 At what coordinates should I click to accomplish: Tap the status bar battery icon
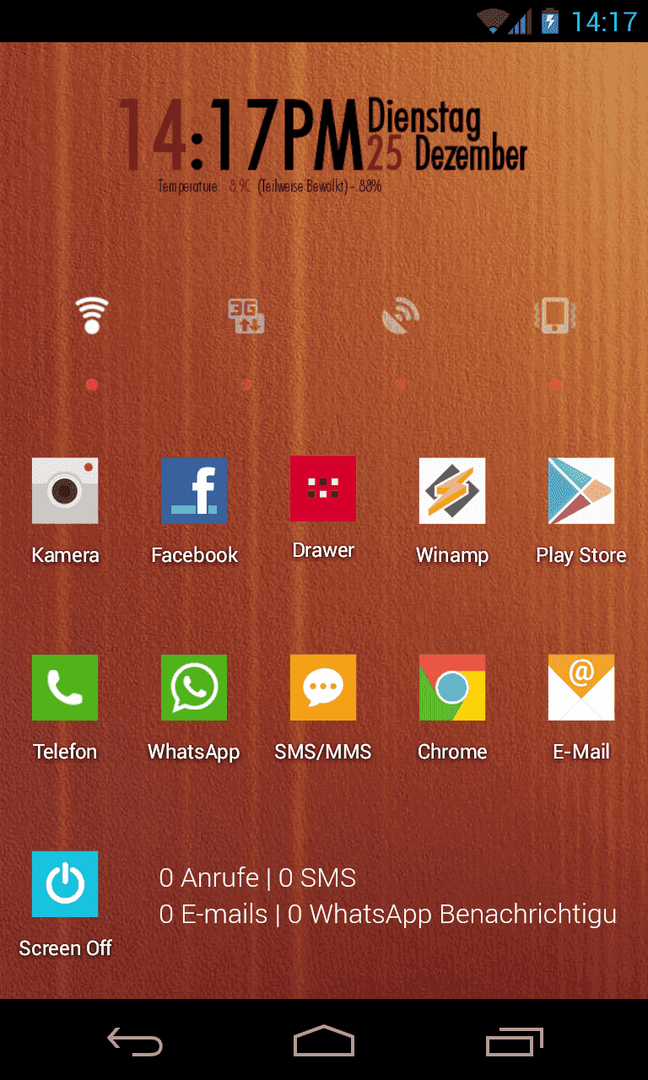pyautogui.click(x=550, y=21)
